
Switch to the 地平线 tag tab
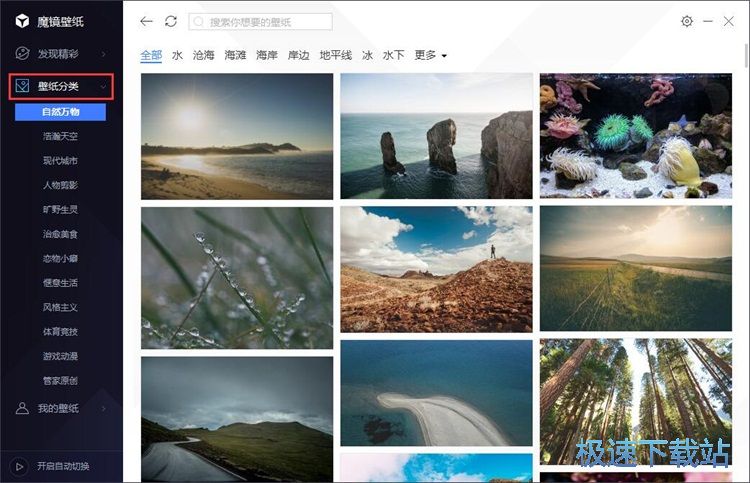point(336,55)
